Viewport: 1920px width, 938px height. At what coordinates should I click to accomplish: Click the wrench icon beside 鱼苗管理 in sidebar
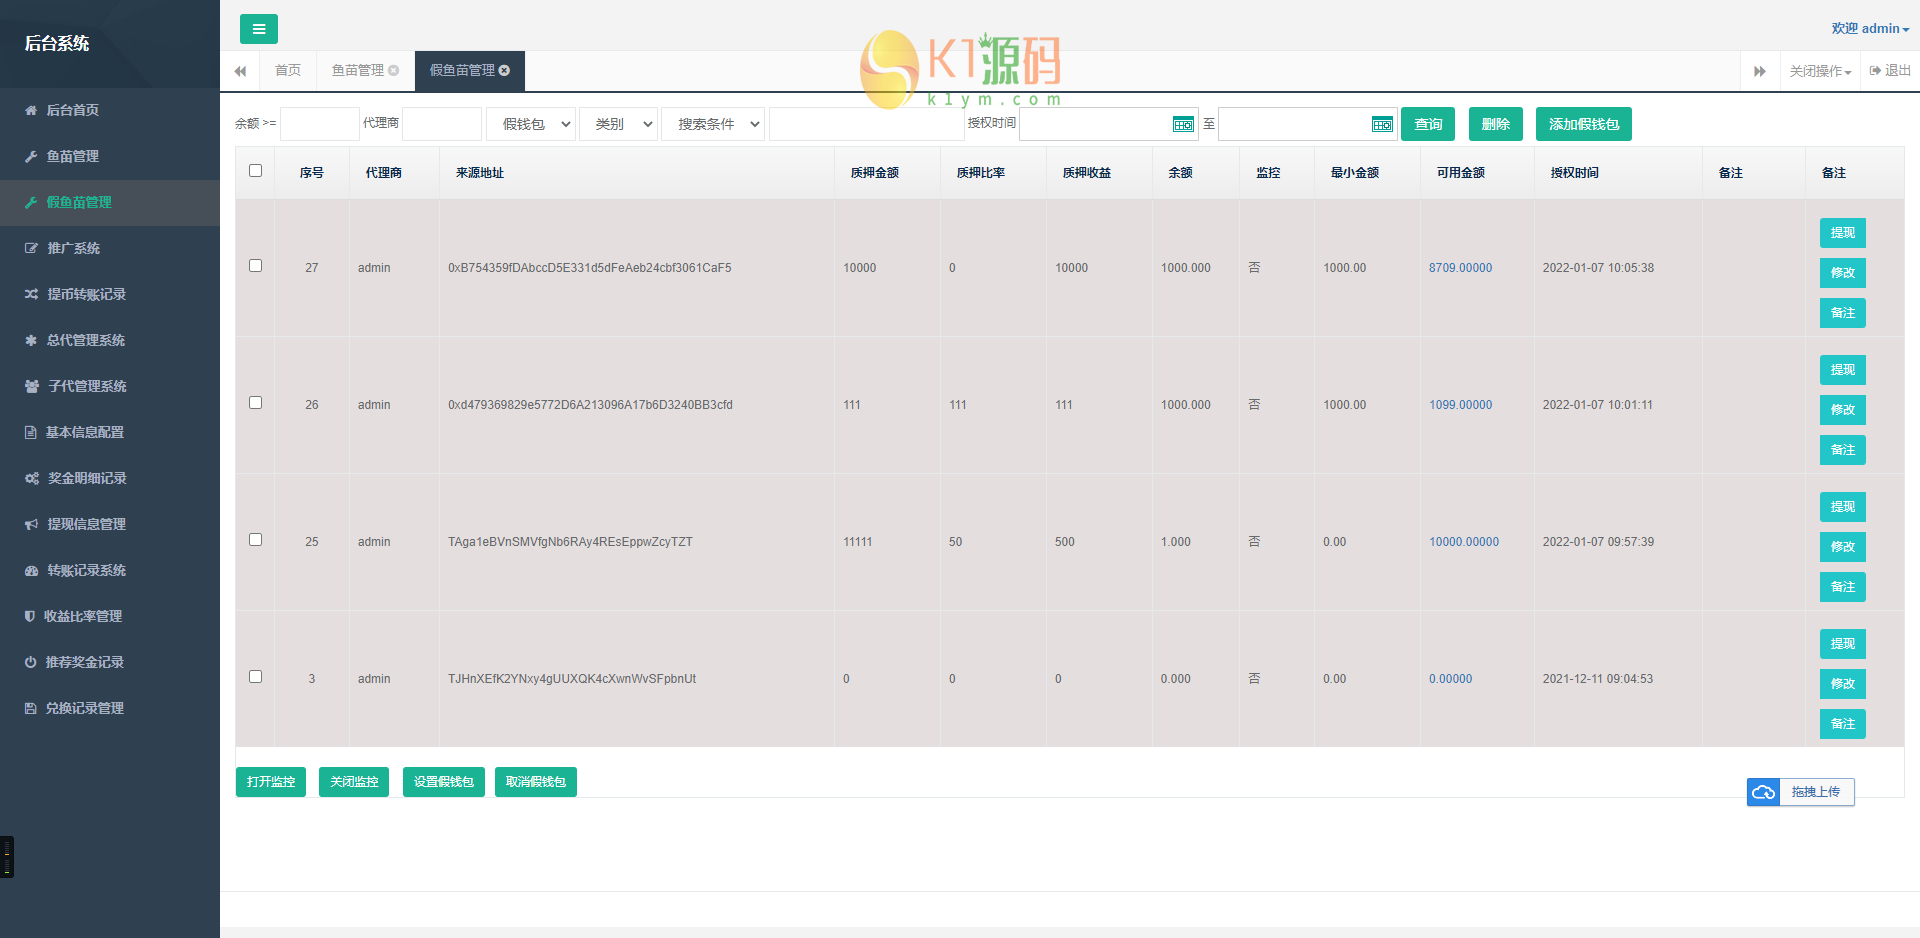[31, 156]
